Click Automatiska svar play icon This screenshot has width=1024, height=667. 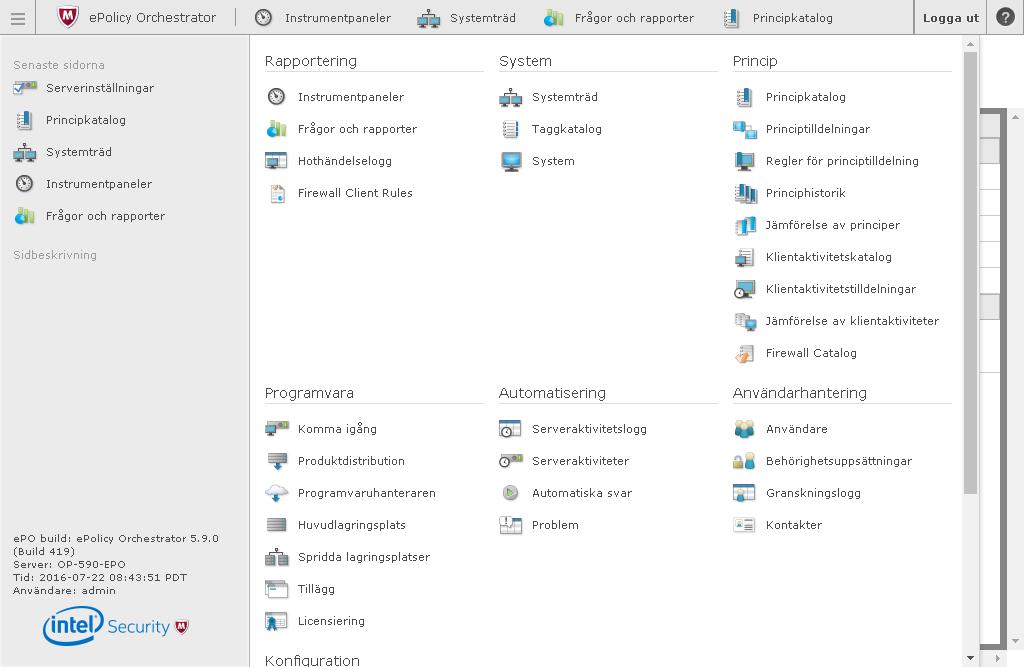pyautogui.click(x=511, y=493)
